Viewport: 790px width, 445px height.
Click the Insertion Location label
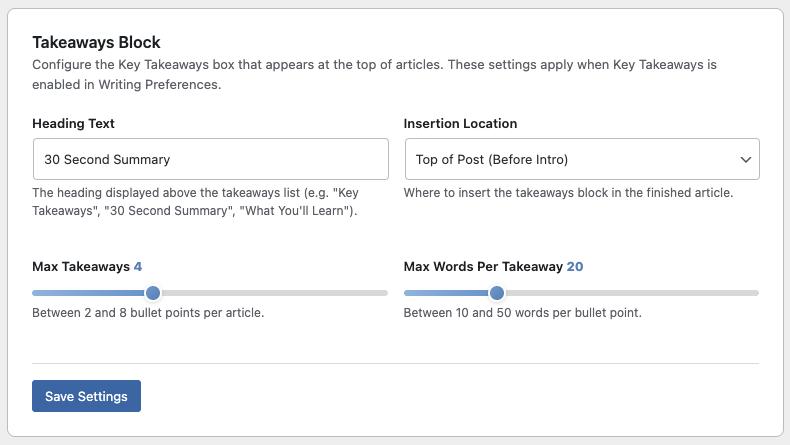click(460, 123)
